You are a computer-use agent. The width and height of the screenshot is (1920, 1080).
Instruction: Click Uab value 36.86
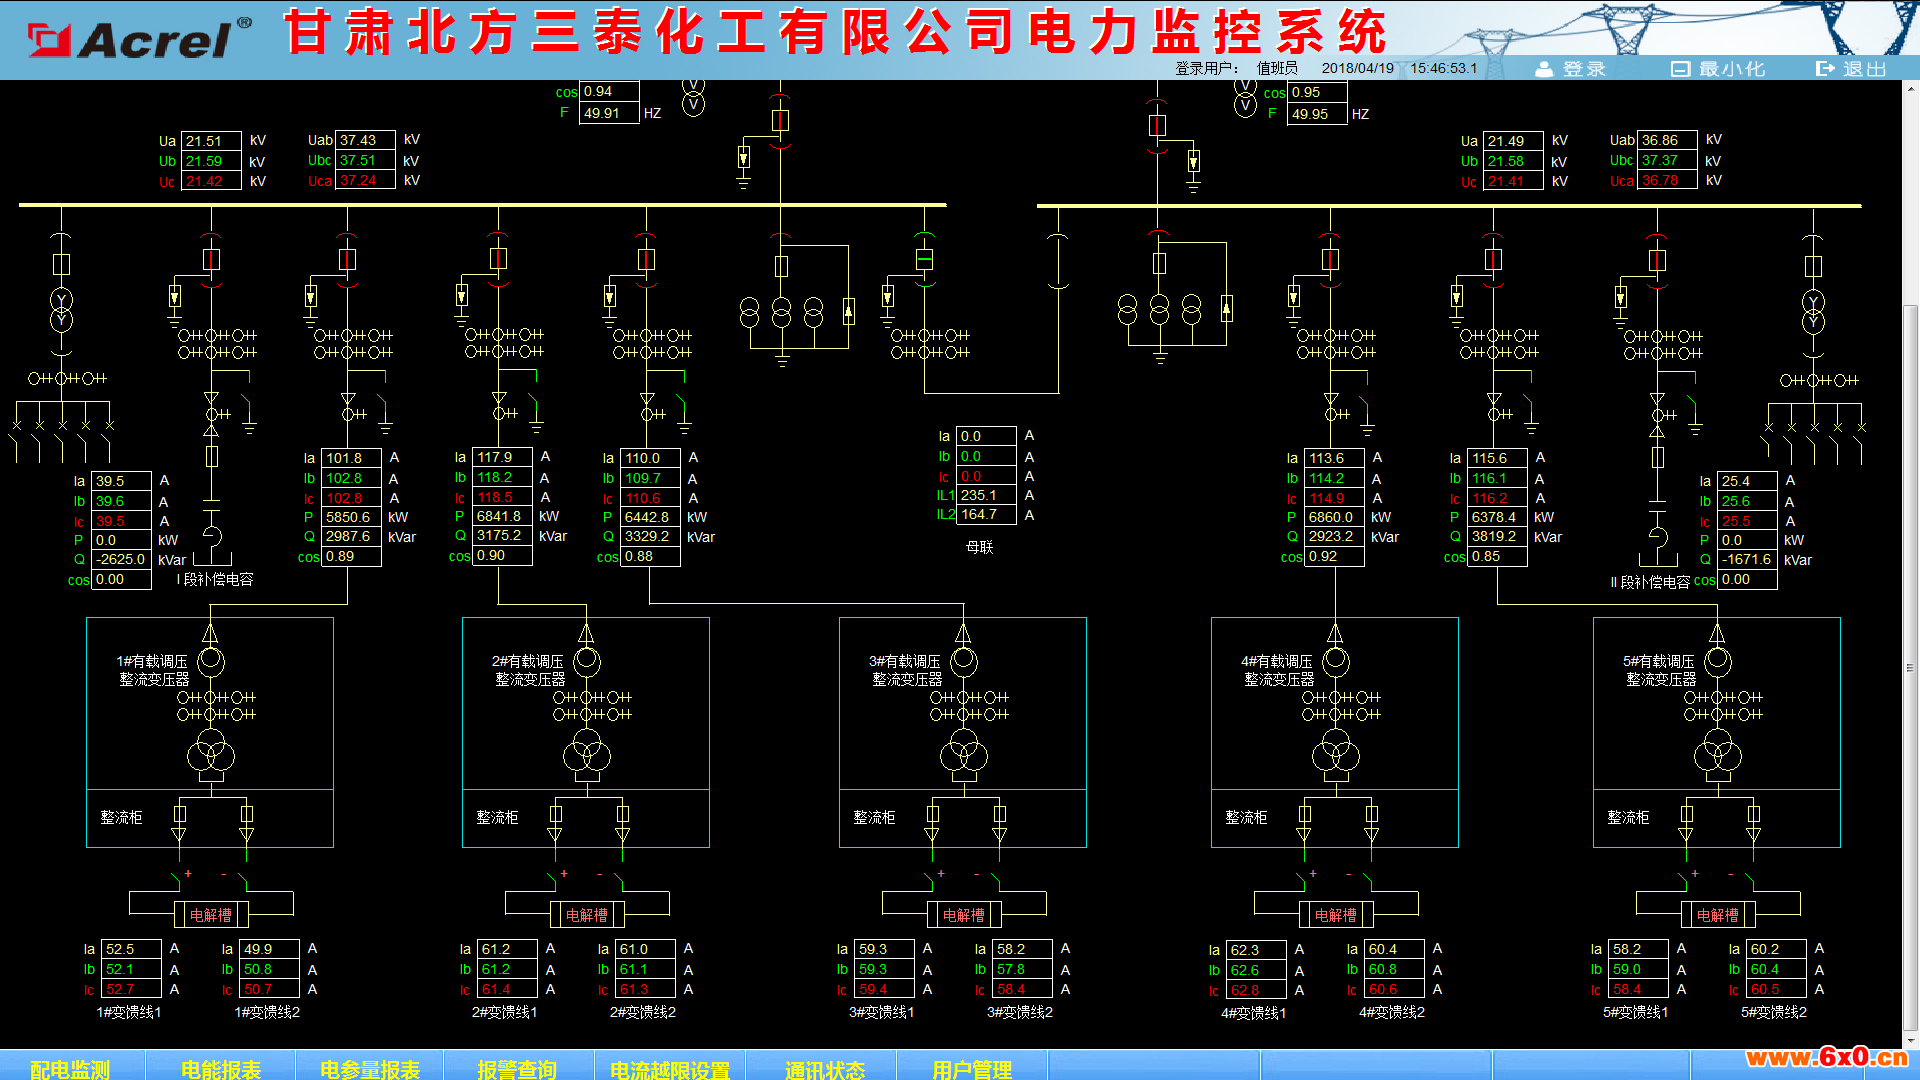(1667, 140)
